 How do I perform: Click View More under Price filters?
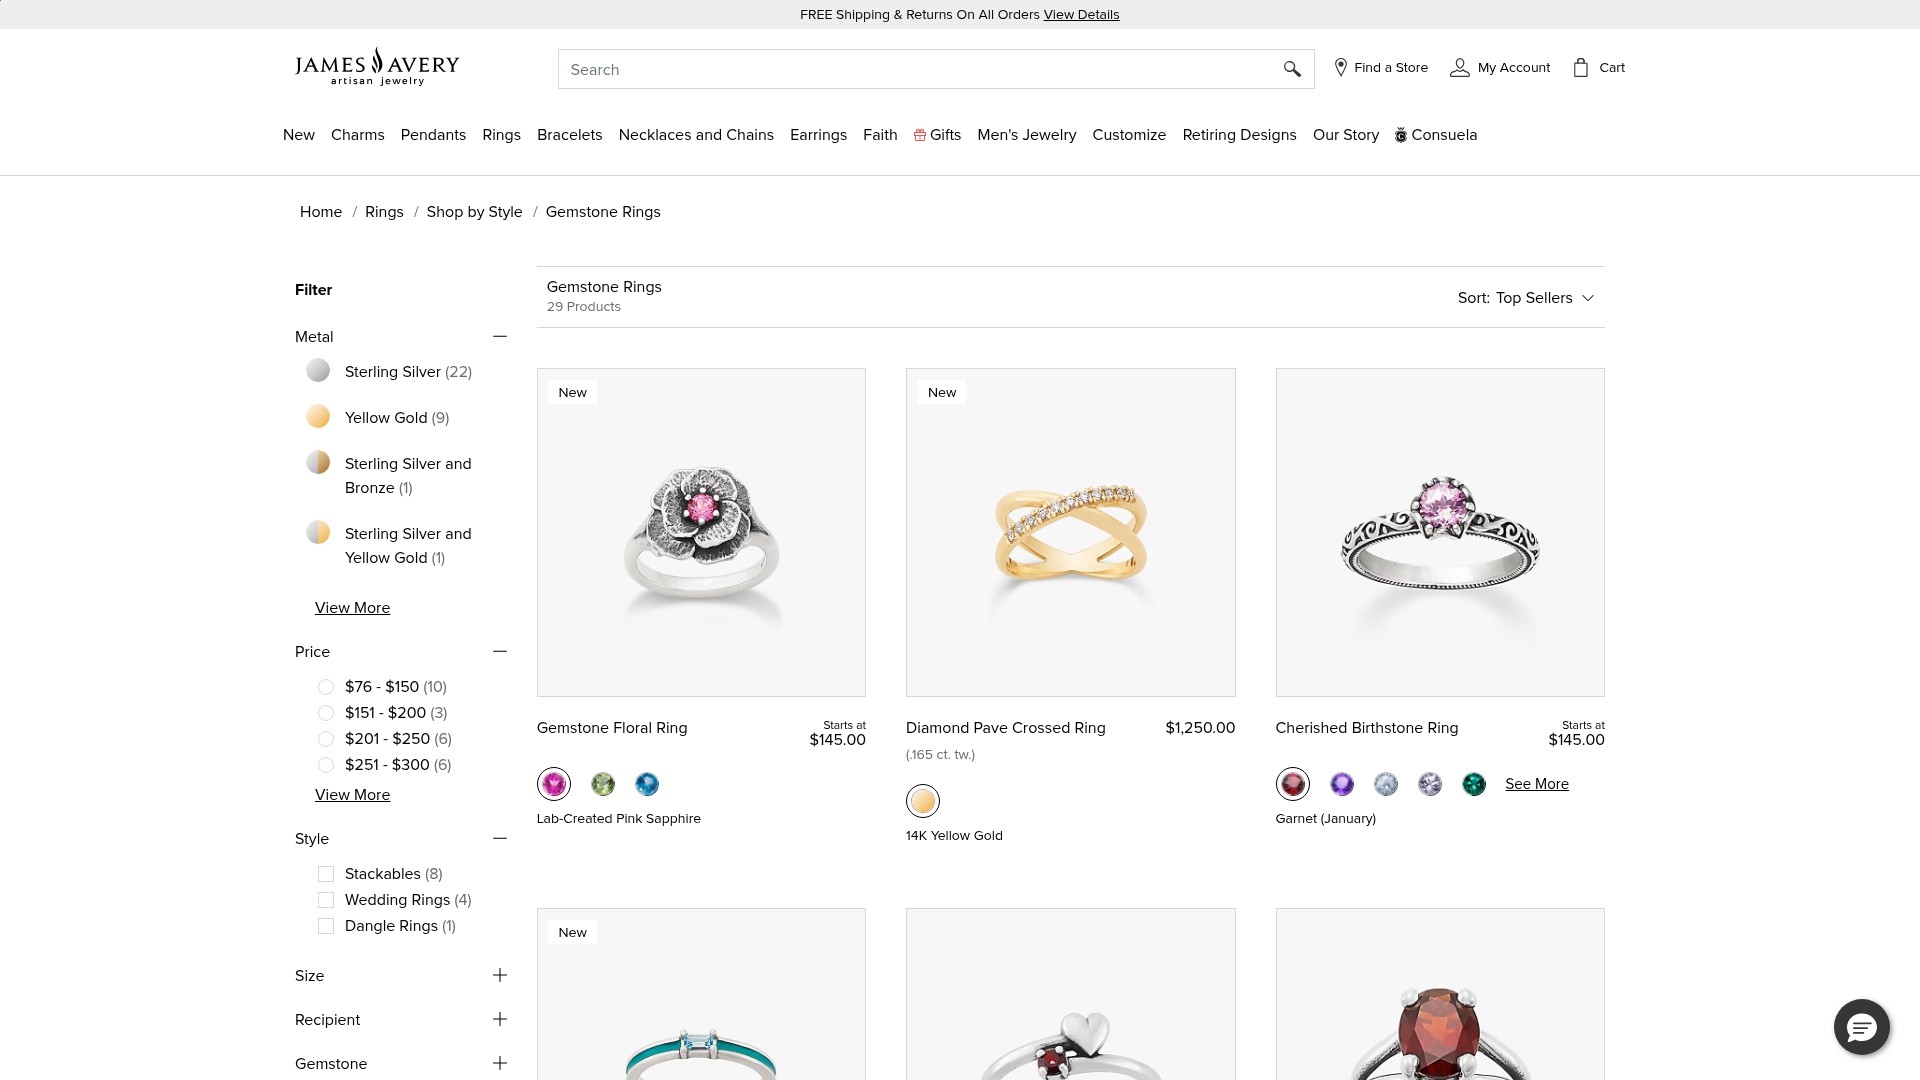[x=352, y=795]
